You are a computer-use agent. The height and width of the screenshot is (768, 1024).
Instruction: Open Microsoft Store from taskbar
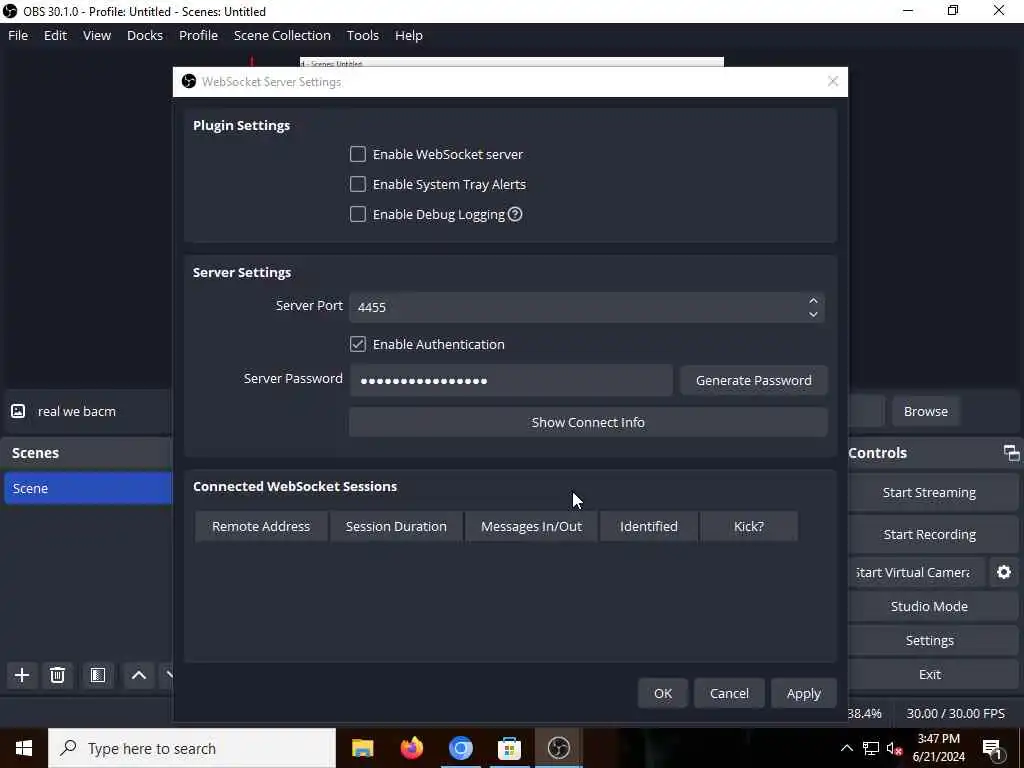pos(509,748)
